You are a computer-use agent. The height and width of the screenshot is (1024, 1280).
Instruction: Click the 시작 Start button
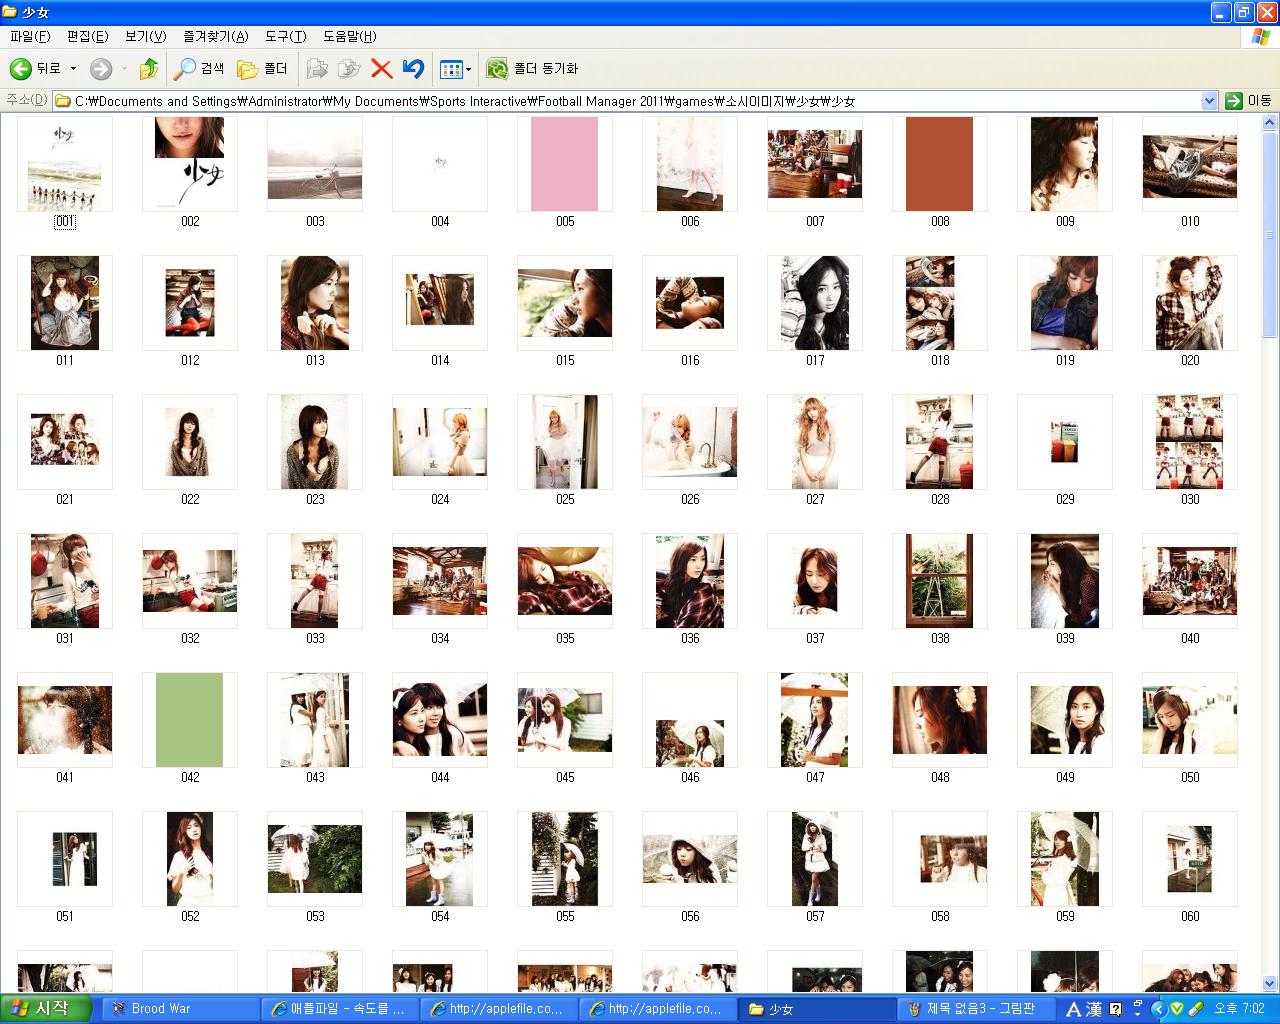coord(40,1008)
